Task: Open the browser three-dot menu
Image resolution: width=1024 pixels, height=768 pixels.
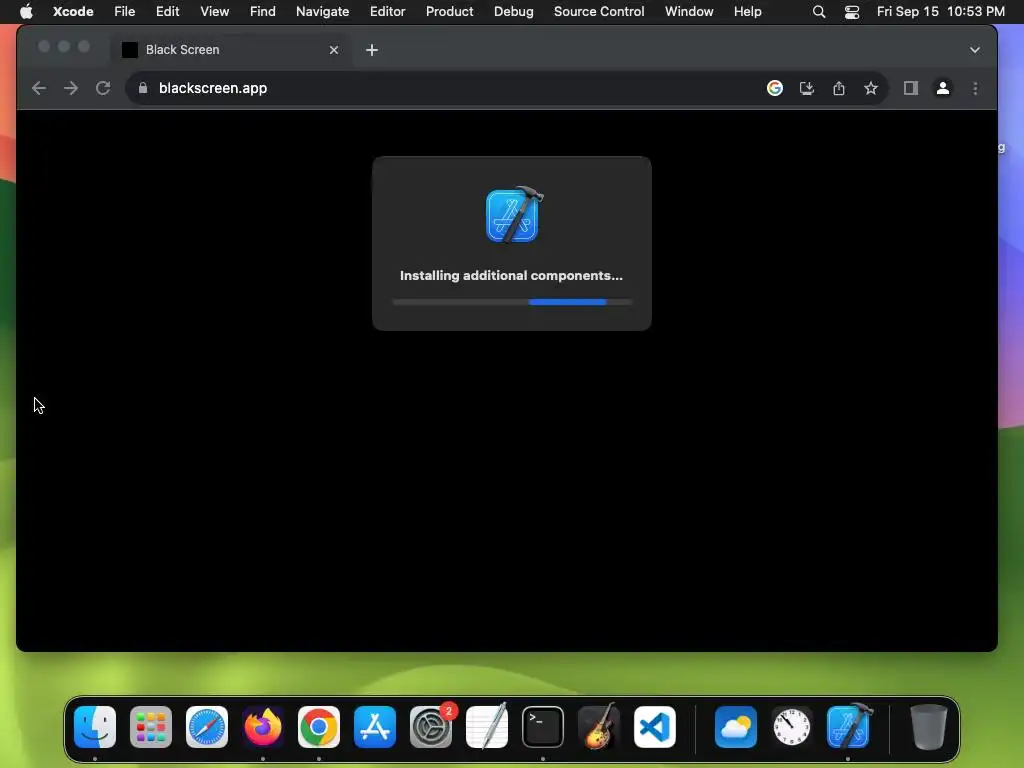Action: point(975,88)
